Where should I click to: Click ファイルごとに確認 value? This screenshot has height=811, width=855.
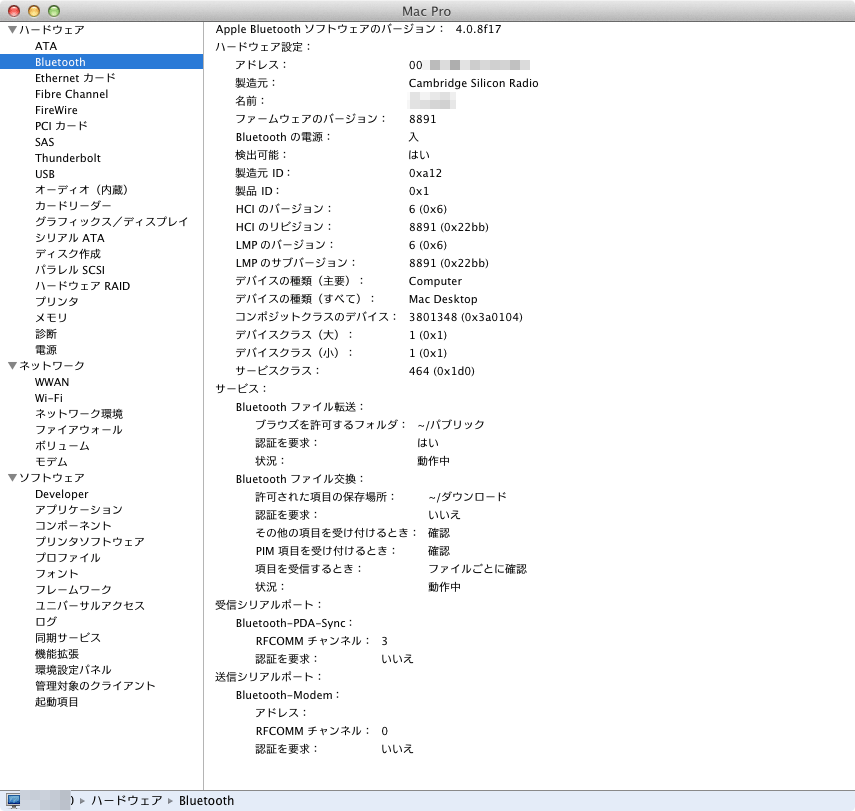tap(477, 569)
